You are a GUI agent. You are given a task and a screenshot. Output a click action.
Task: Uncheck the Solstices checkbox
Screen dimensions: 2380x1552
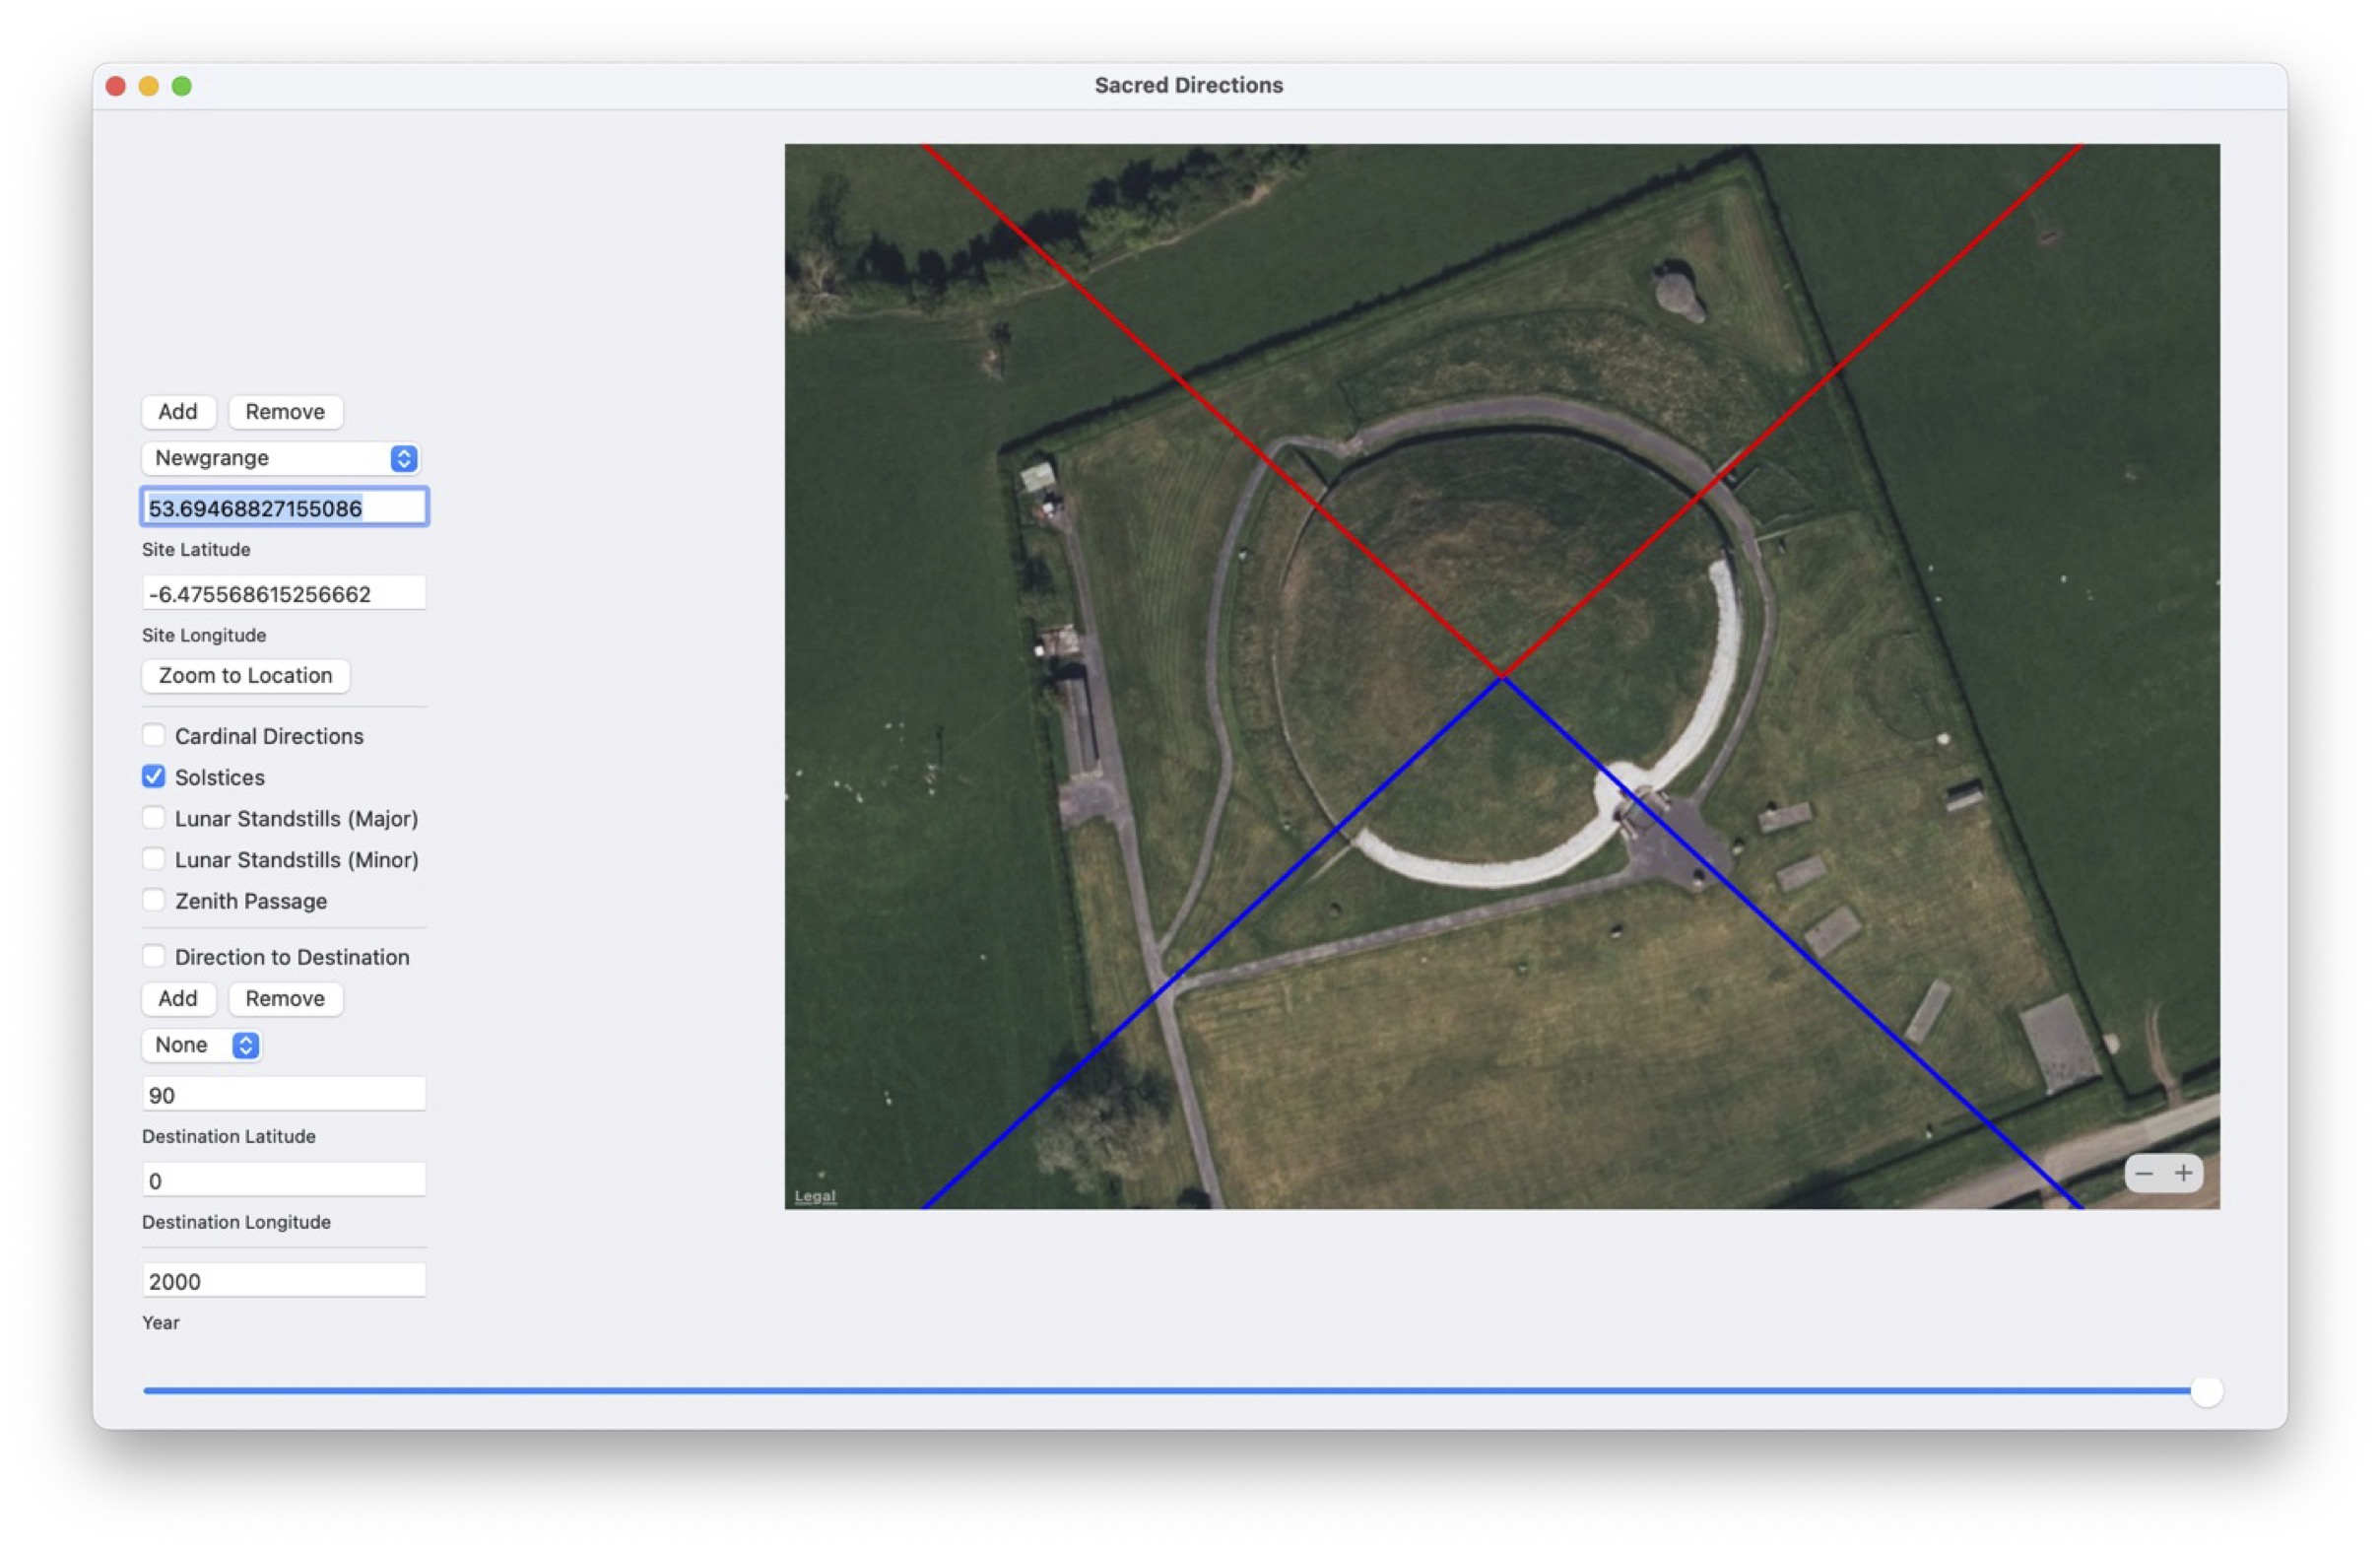pyautogui.click(x=154, y=777)
